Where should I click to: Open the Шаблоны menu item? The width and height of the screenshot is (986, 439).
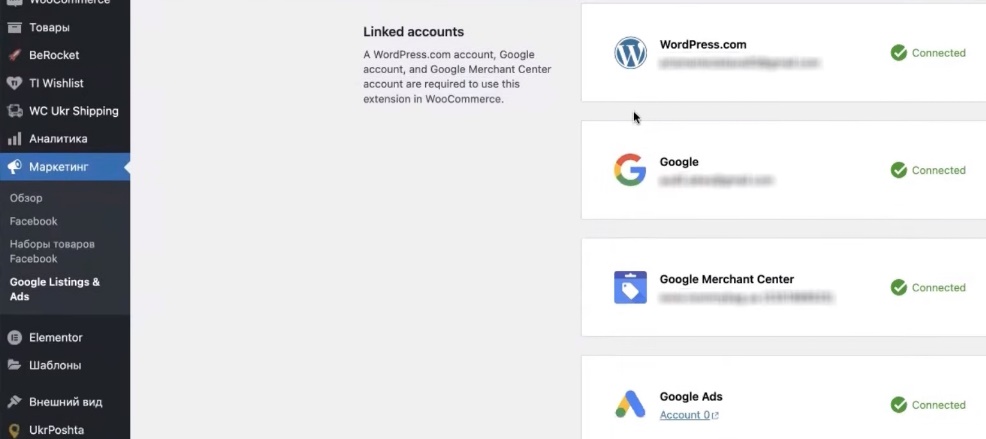(55, 365)
